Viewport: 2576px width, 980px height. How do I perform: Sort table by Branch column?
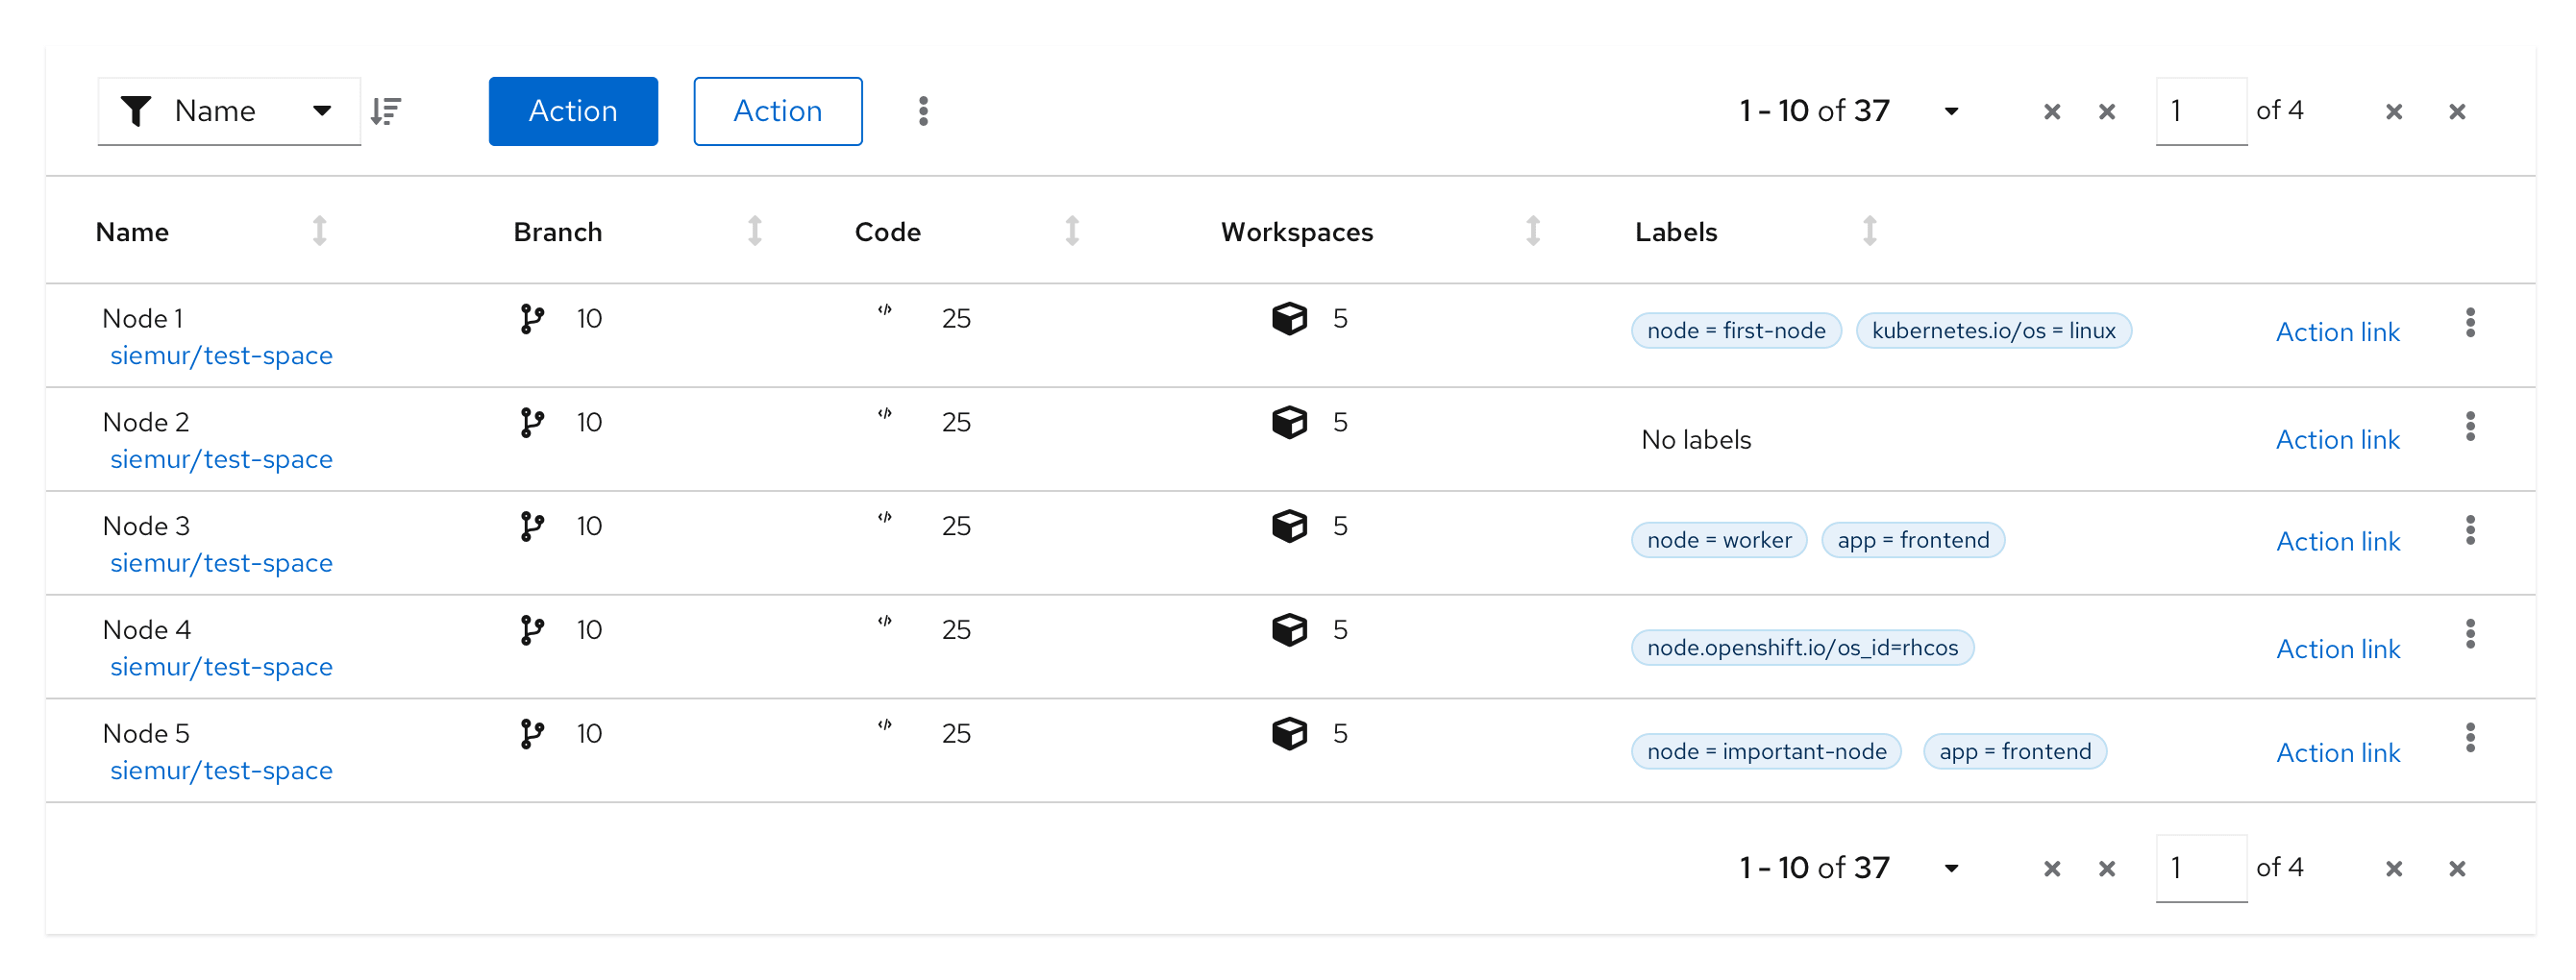click(755, 231)
